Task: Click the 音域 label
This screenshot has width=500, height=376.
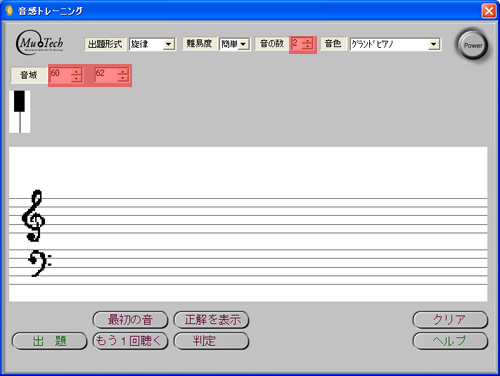Action: [x=29, y=75]
